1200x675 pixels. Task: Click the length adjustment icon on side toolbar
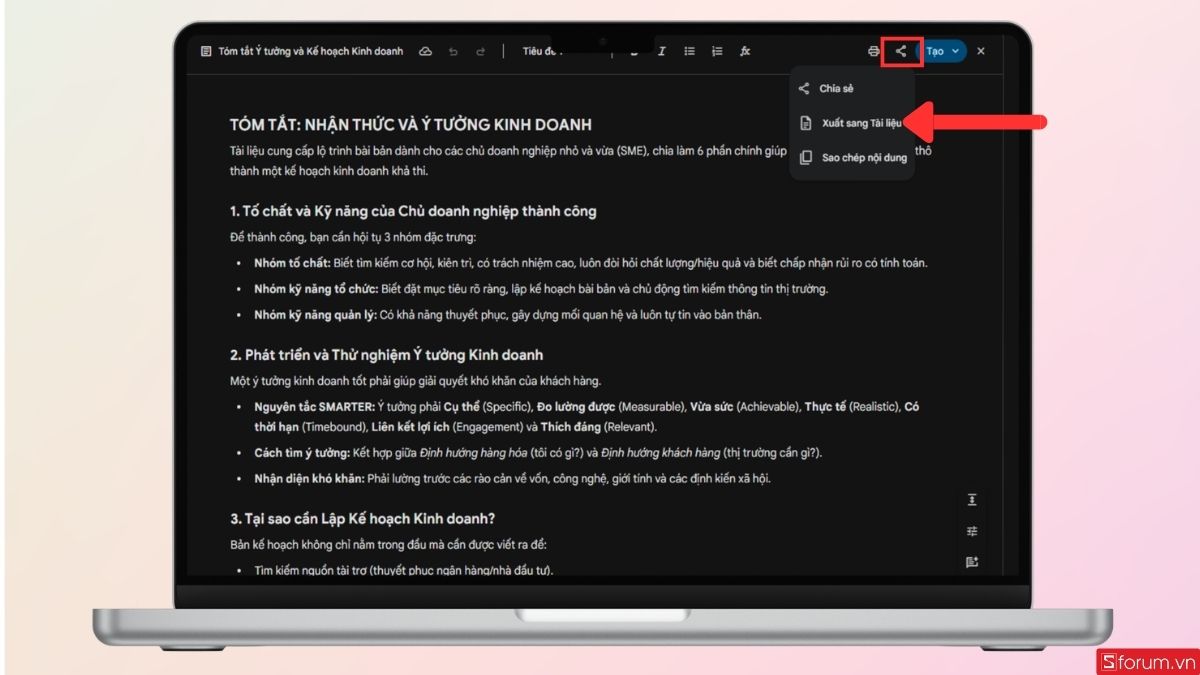(972, 500)
